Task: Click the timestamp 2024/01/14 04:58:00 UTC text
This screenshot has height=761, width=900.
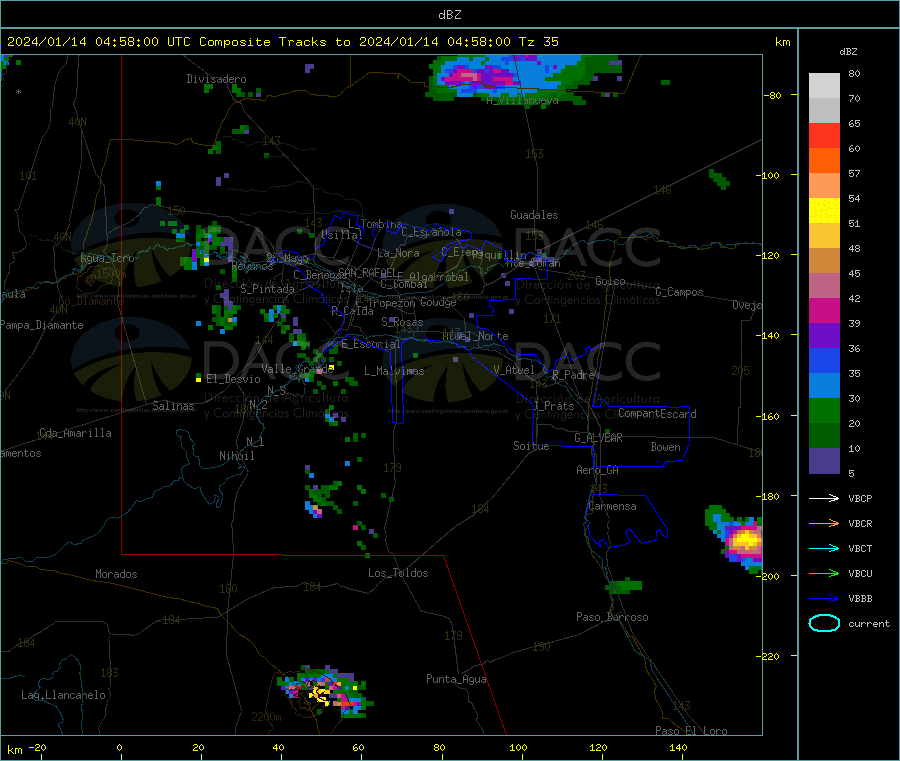Action: (99, 42)
